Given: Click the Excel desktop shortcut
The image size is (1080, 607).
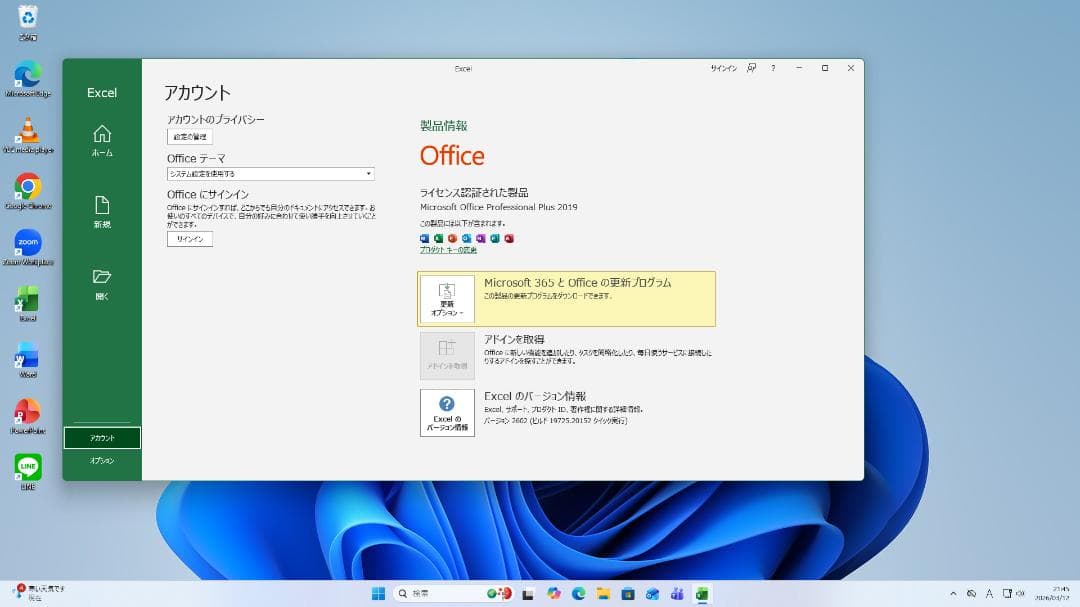Looking at the screenshot, I should (x=28, y=304).
